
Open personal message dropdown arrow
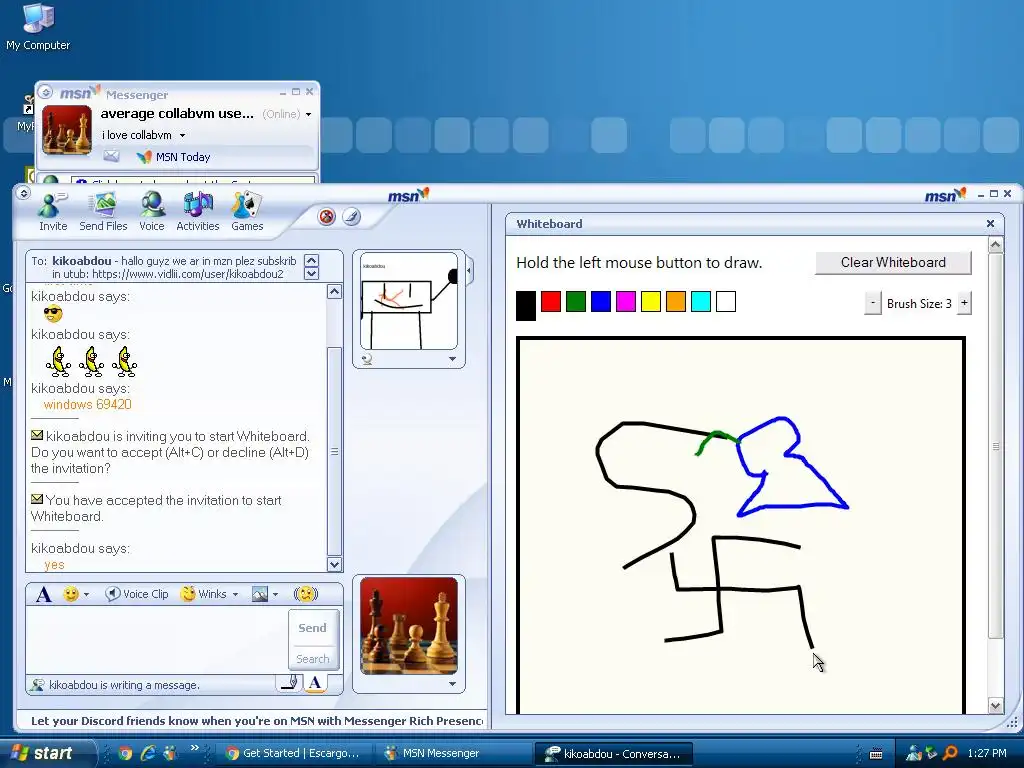click(x=182, y=135)
